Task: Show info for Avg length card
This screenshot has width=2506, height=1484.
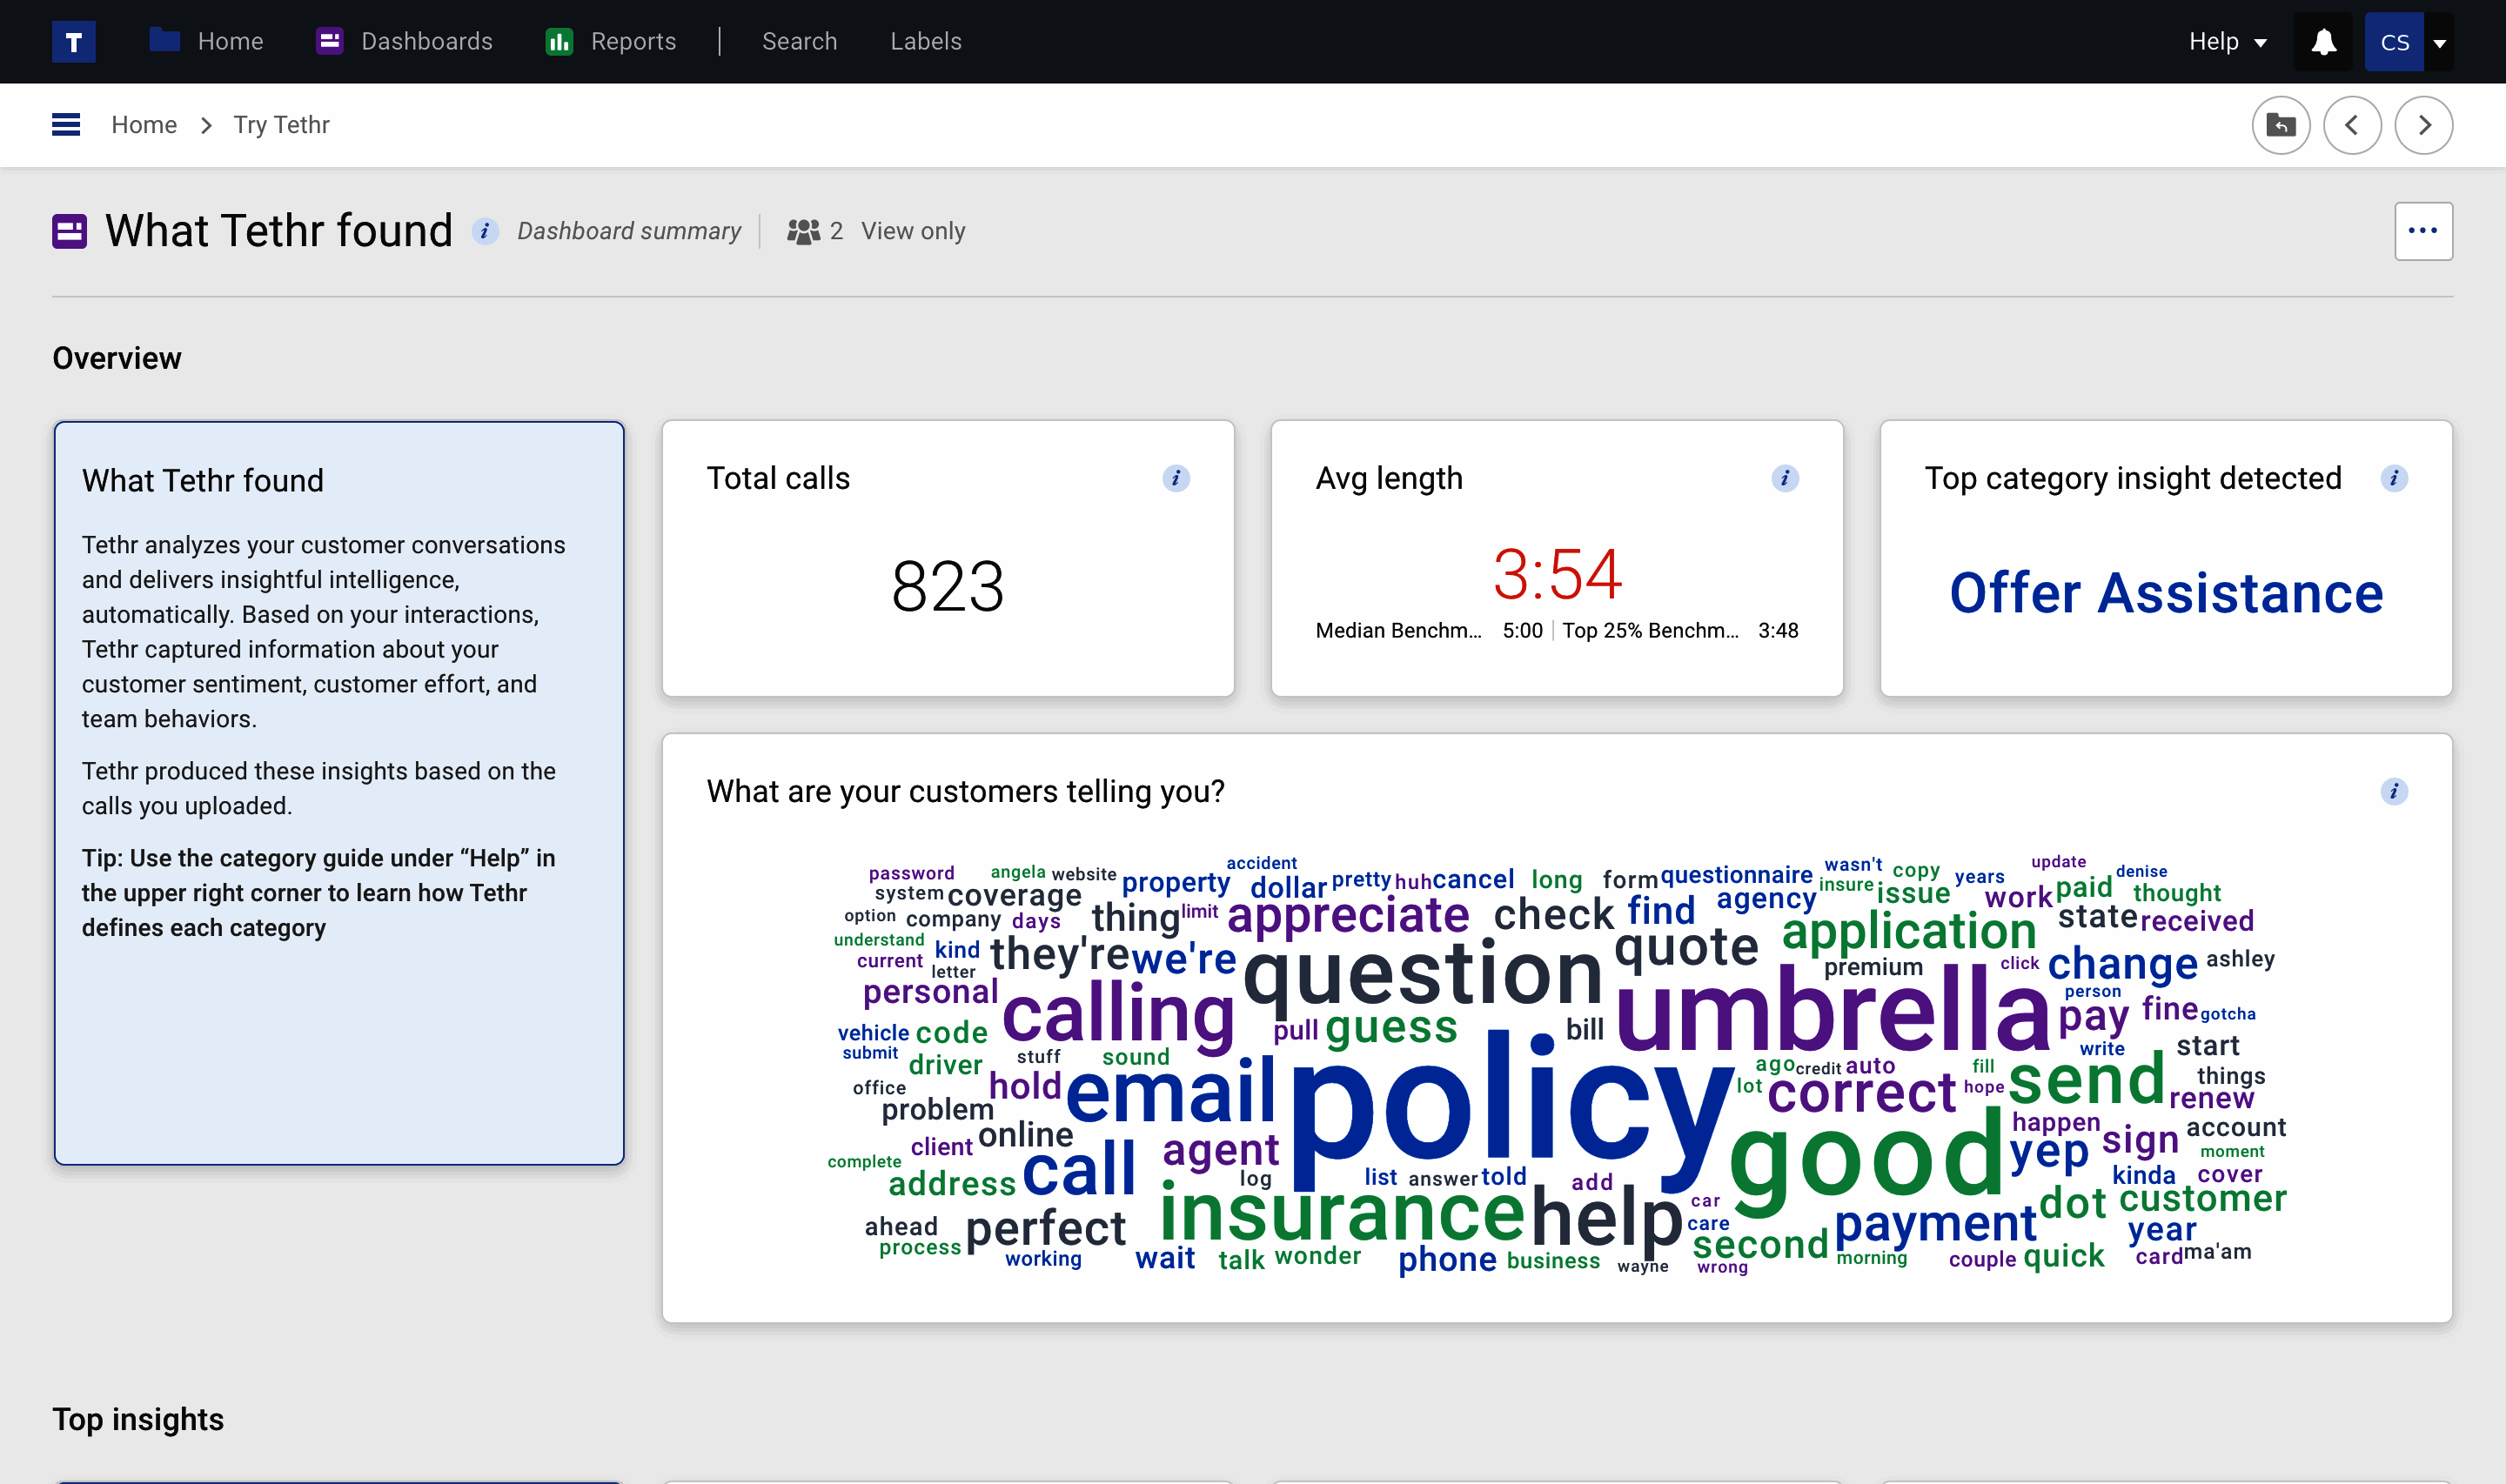Action: click(x=1785, y=479)
